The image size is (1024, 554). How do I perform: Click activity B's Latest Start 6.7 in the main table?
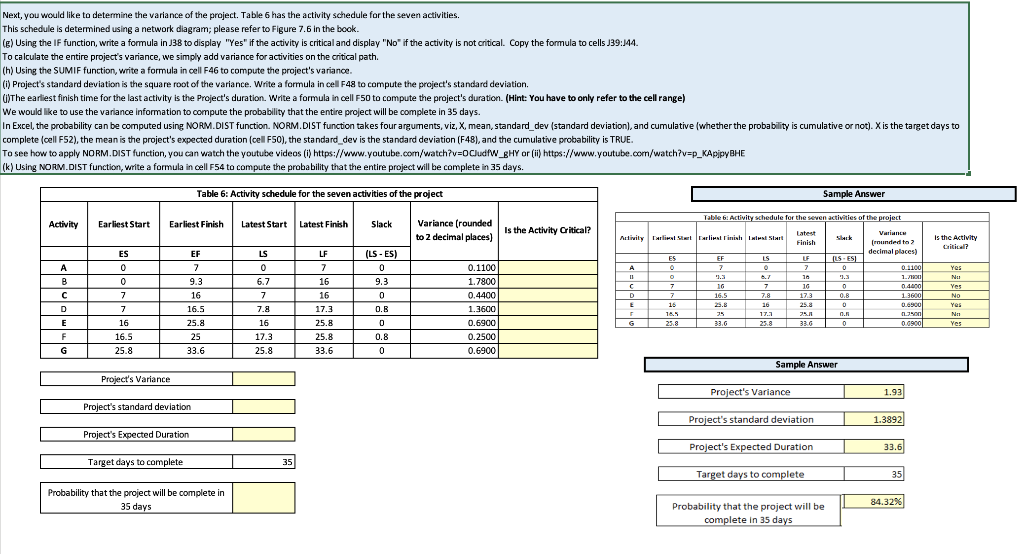pyautogui.click(x=264, y=282)
